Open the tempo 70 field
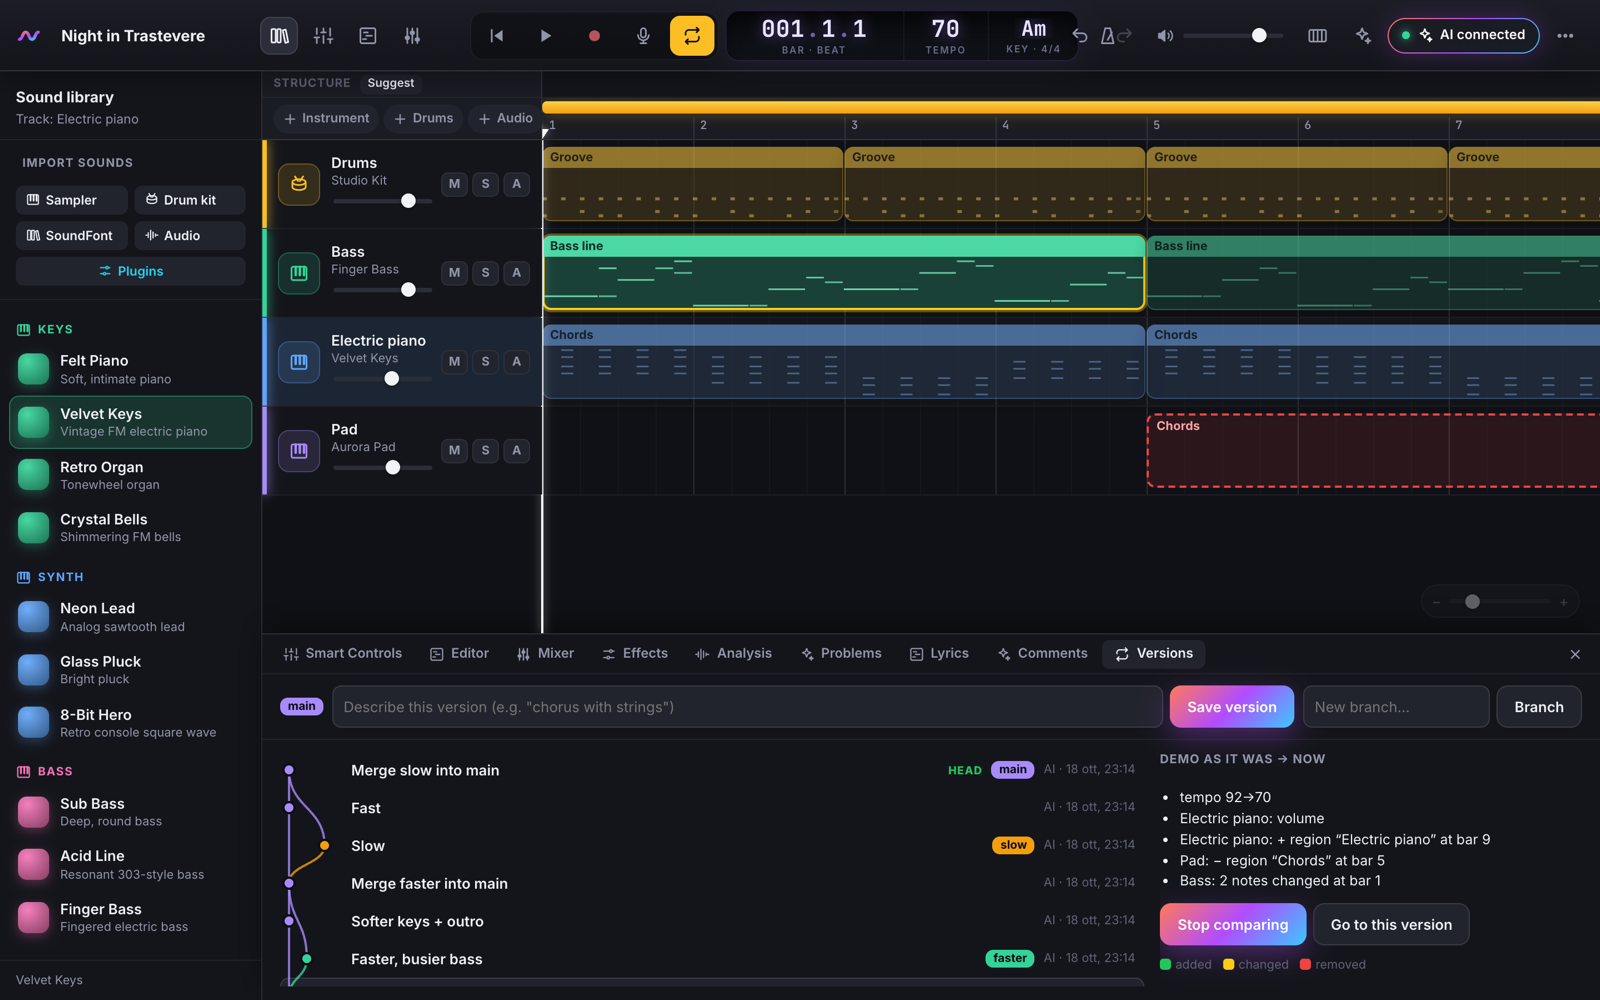Image resolution: width=1600 pixels, height=1000 pixels. click(x=945, y=36)
